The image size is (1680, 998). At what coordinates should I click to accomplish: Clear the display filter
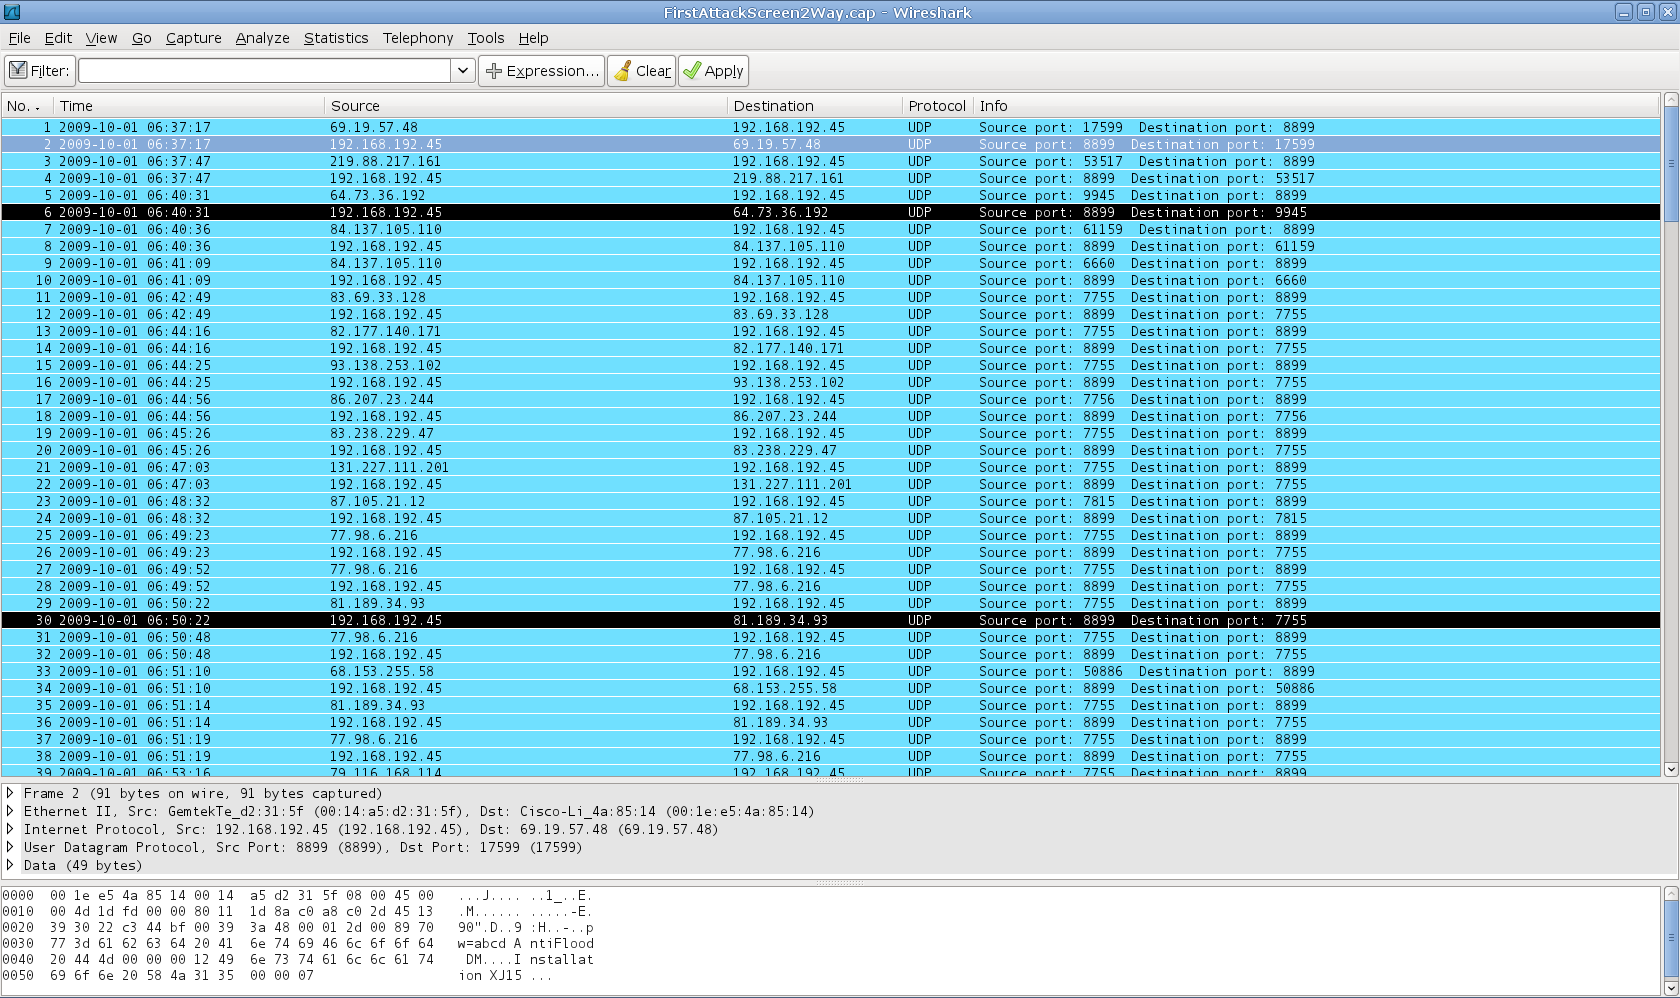(x=641, y=71)
